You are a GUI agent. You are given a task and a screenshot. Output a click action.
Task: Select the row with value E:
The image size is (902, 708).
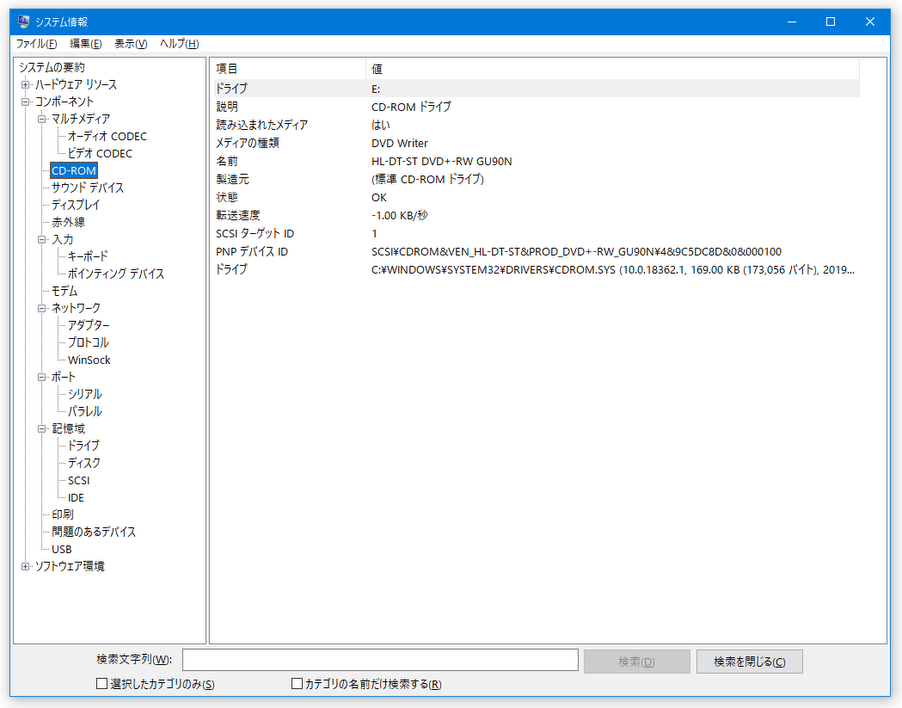click(x=536, y=89)
